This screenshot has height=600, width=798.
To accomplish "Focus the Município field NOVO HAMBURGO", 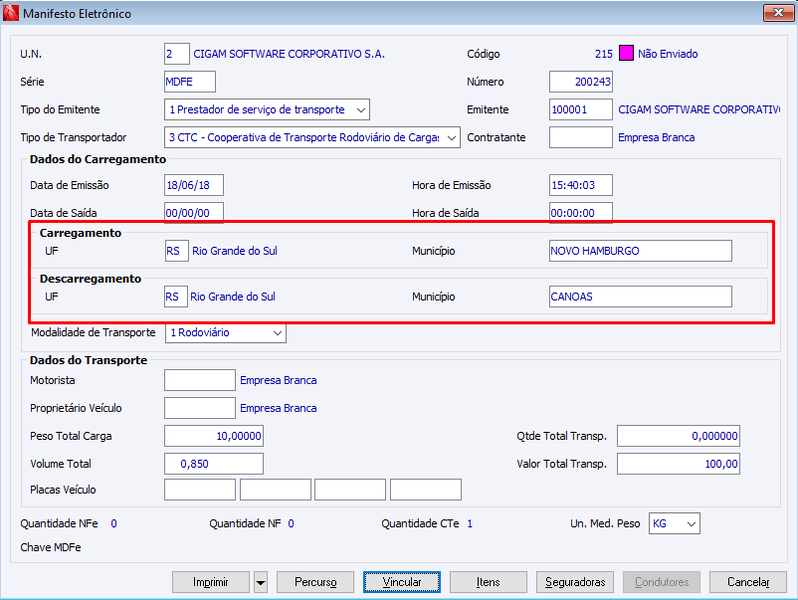I will click(x=640, y=251).
